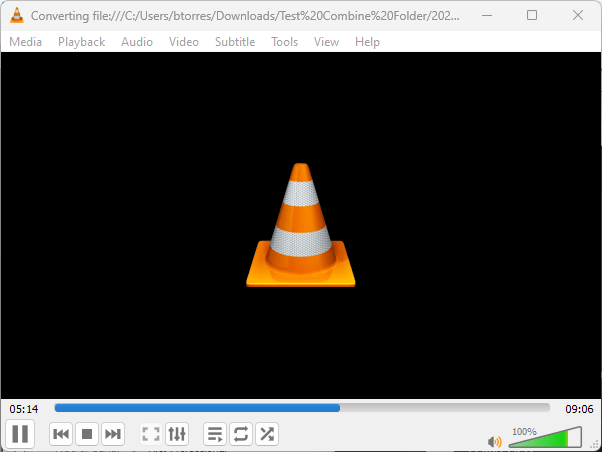The width and height of the screenshot is (602, 452).
Task: Open the Subtitle menu
Action: tap(235, 41)
